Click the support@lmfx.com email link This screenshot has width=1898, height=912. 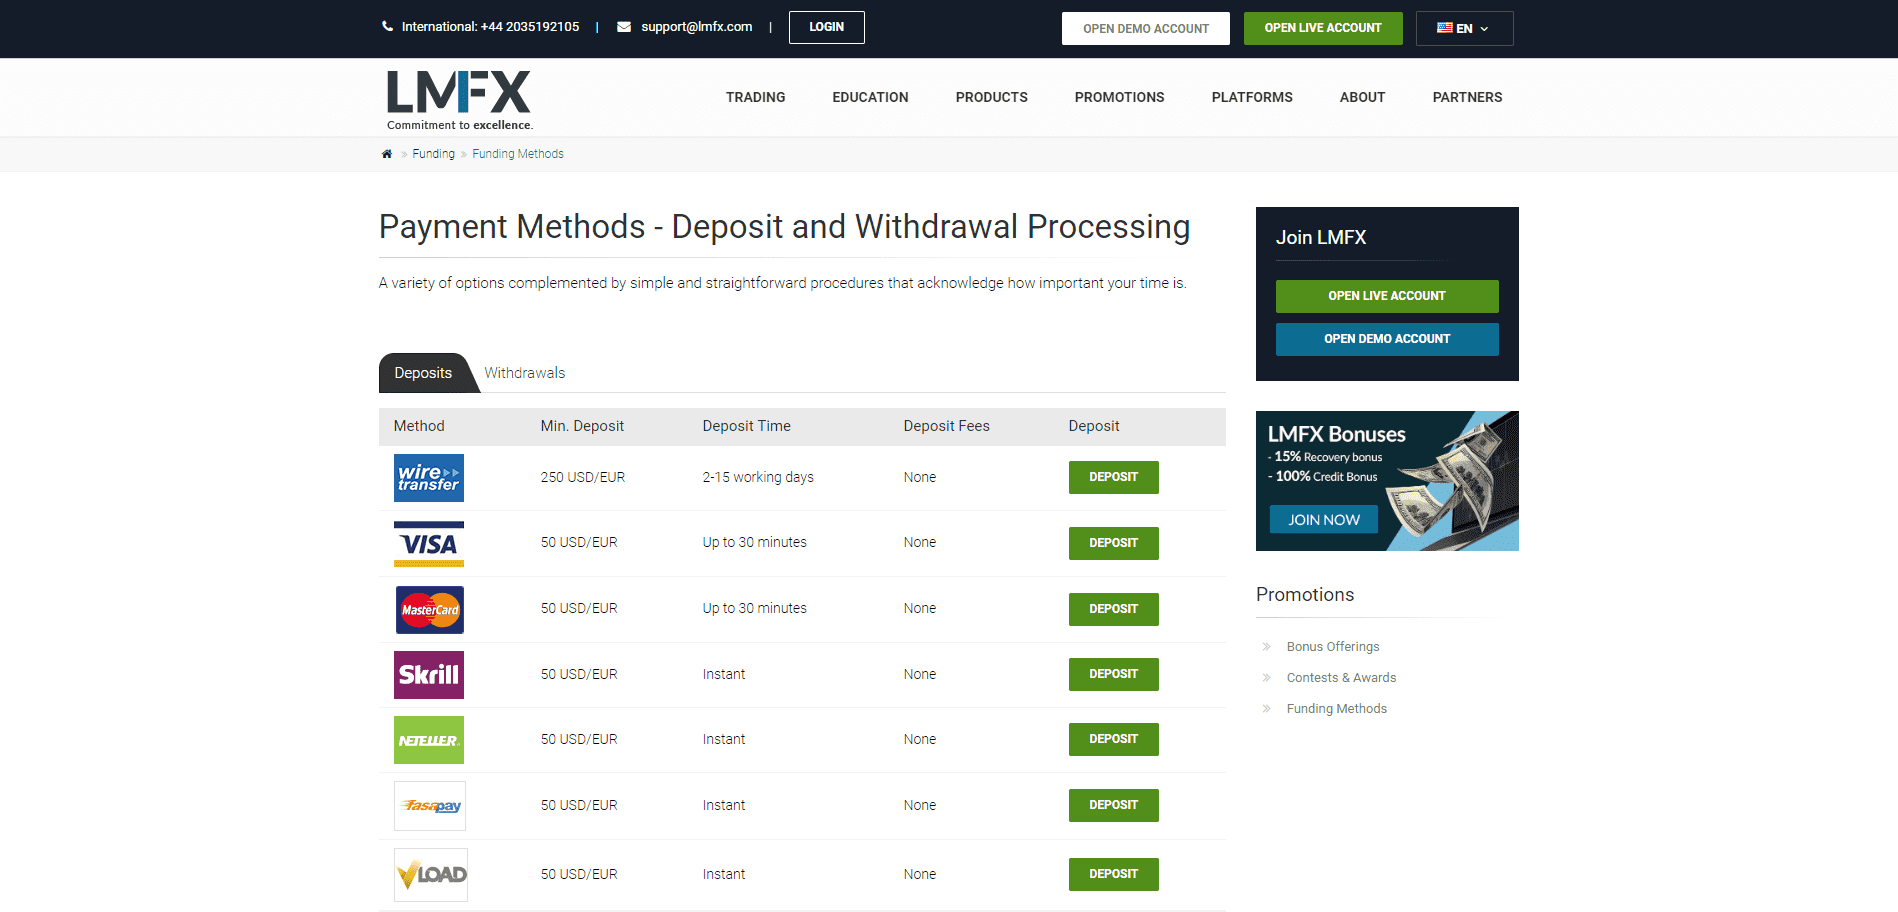[x=696, y=26]
